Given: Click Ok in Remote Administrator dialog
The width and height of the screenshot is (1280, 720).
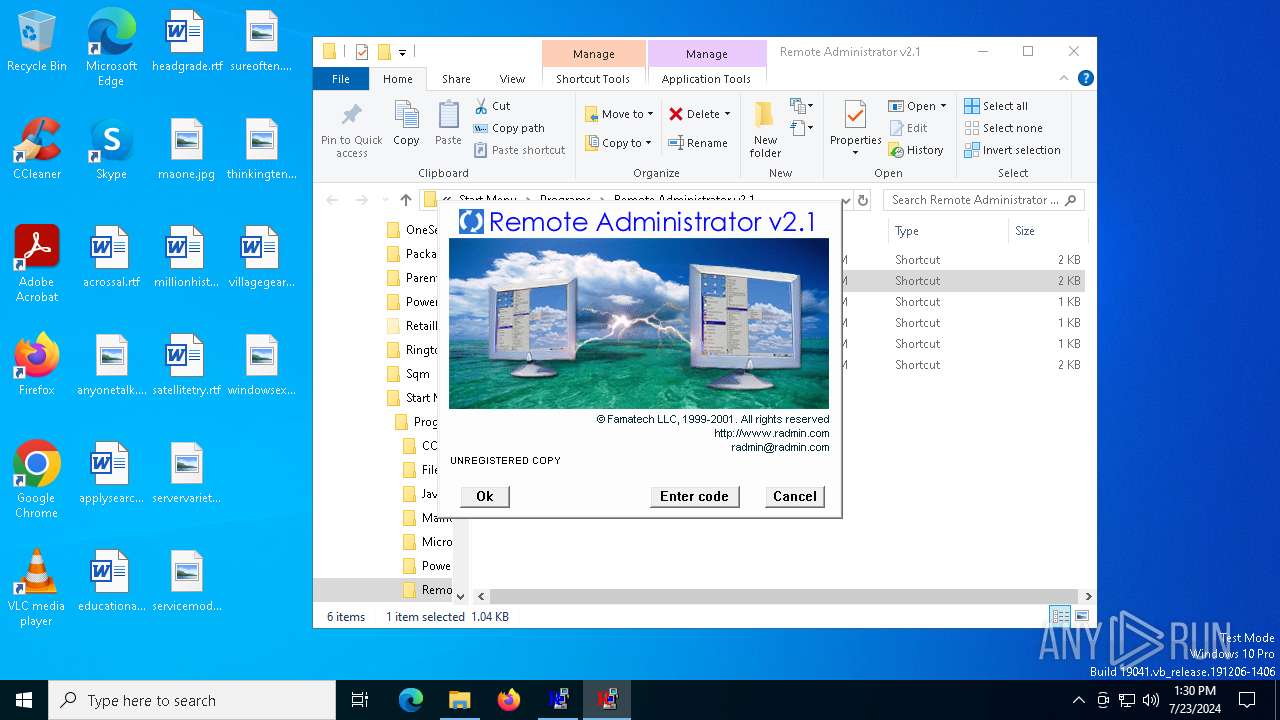Looking at the screenshot, I should [485, 496].
